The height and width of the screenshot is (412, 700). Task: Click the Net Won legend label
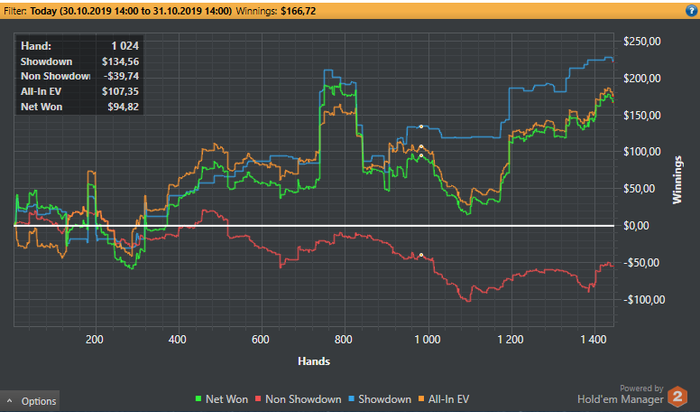[x=226, y=399]
